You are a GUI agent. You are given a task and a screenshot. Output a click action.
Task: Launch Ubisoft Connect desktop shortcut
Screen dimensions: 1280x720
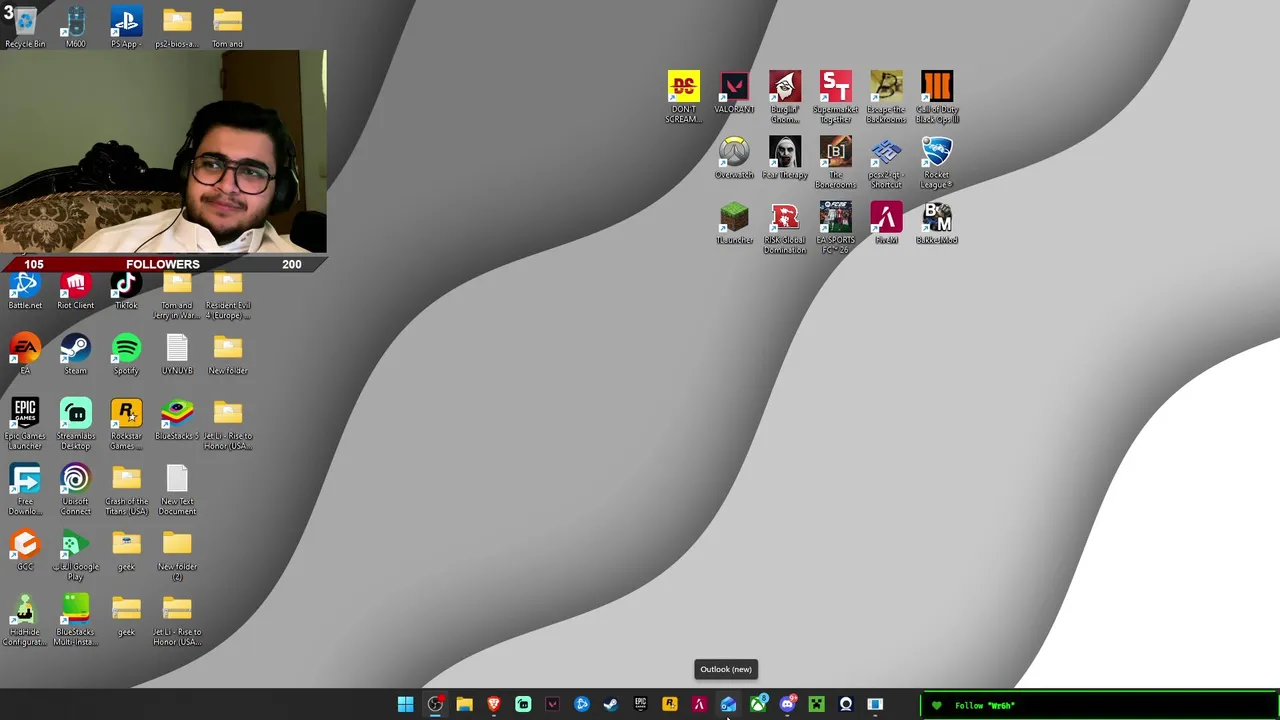tap(76, 489)
